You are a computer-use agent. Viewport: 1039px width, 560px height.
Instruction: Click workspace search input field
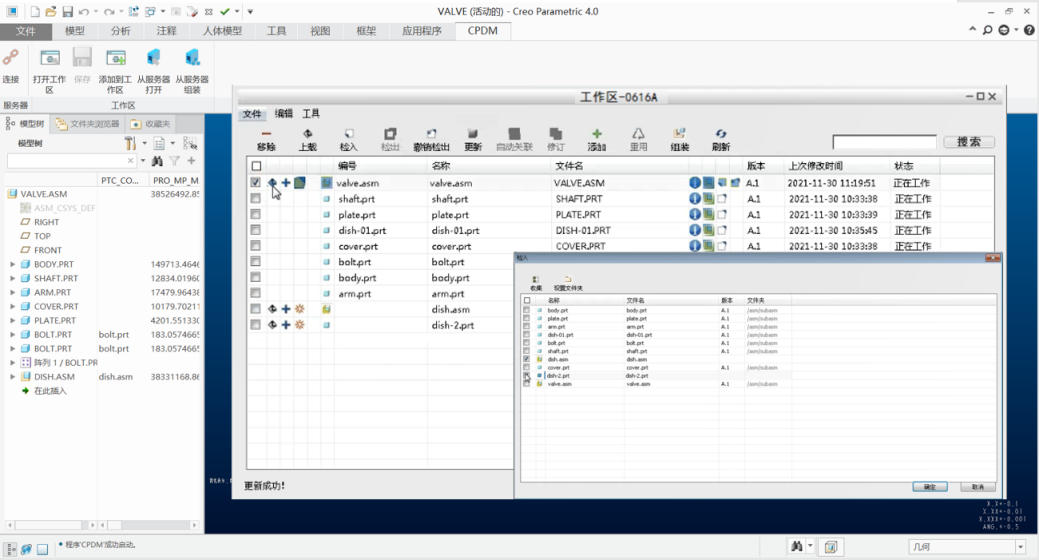[884, 142]
